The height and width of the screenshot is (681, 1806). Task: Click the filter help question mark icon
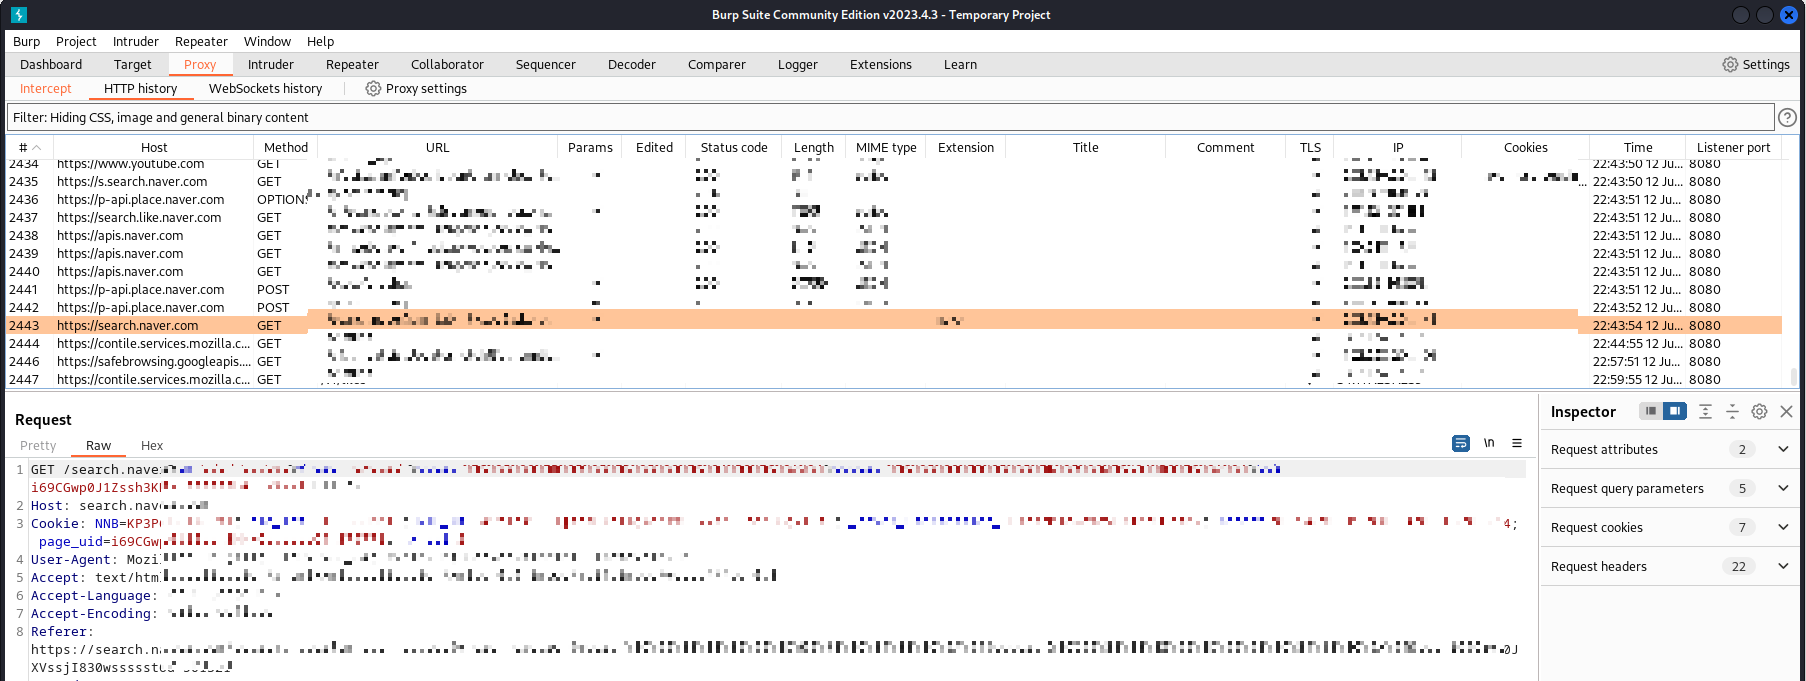pyautogui.click(x=1787, y=118)
